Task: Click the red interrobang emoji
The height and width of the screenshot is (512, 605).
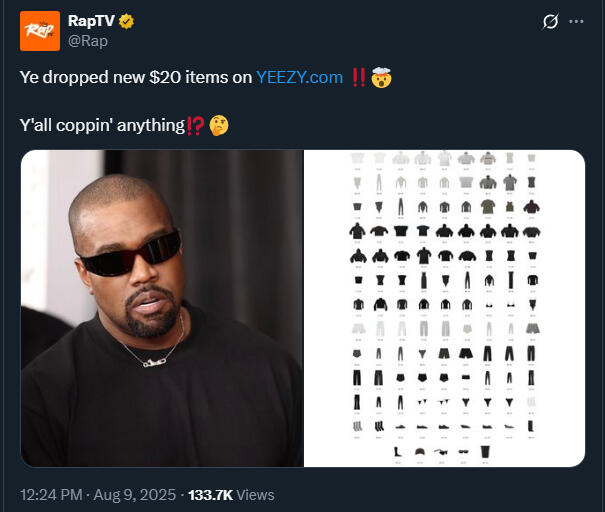Action: pos(195,125)
